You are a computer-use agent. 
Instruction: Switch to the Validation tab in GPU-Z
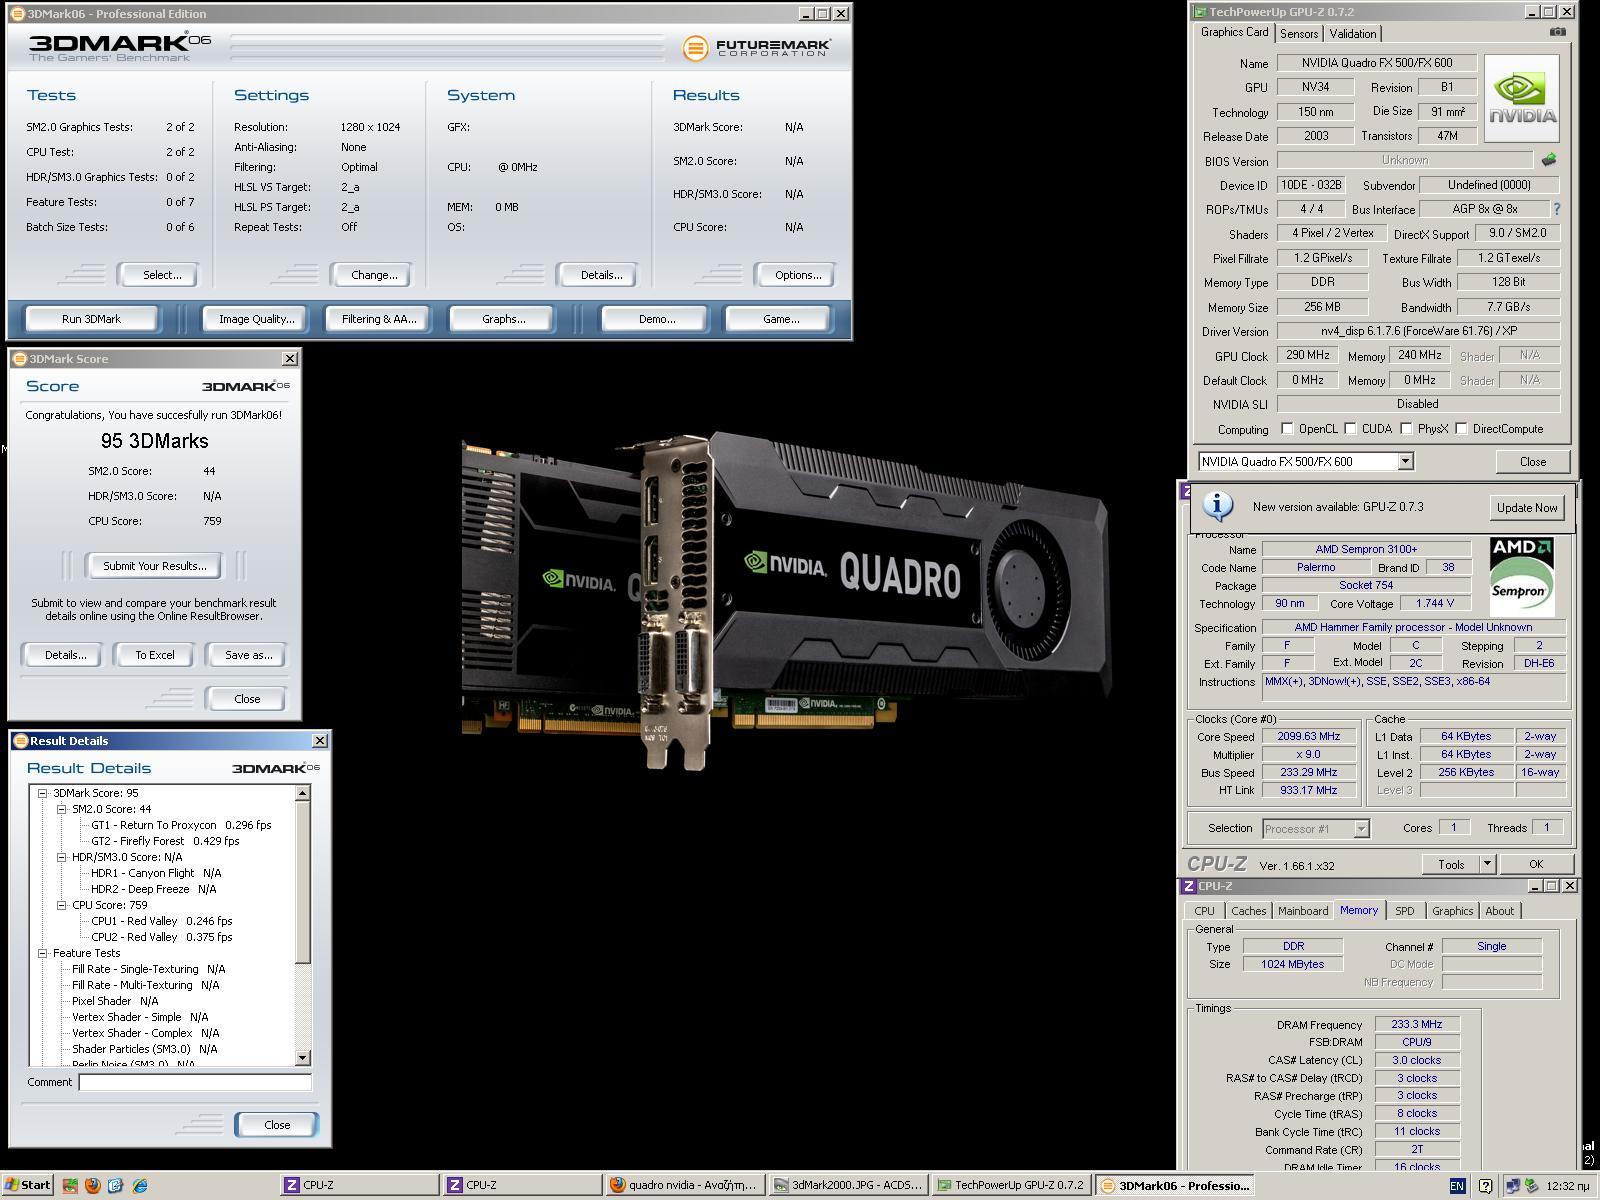[1353, 34]
